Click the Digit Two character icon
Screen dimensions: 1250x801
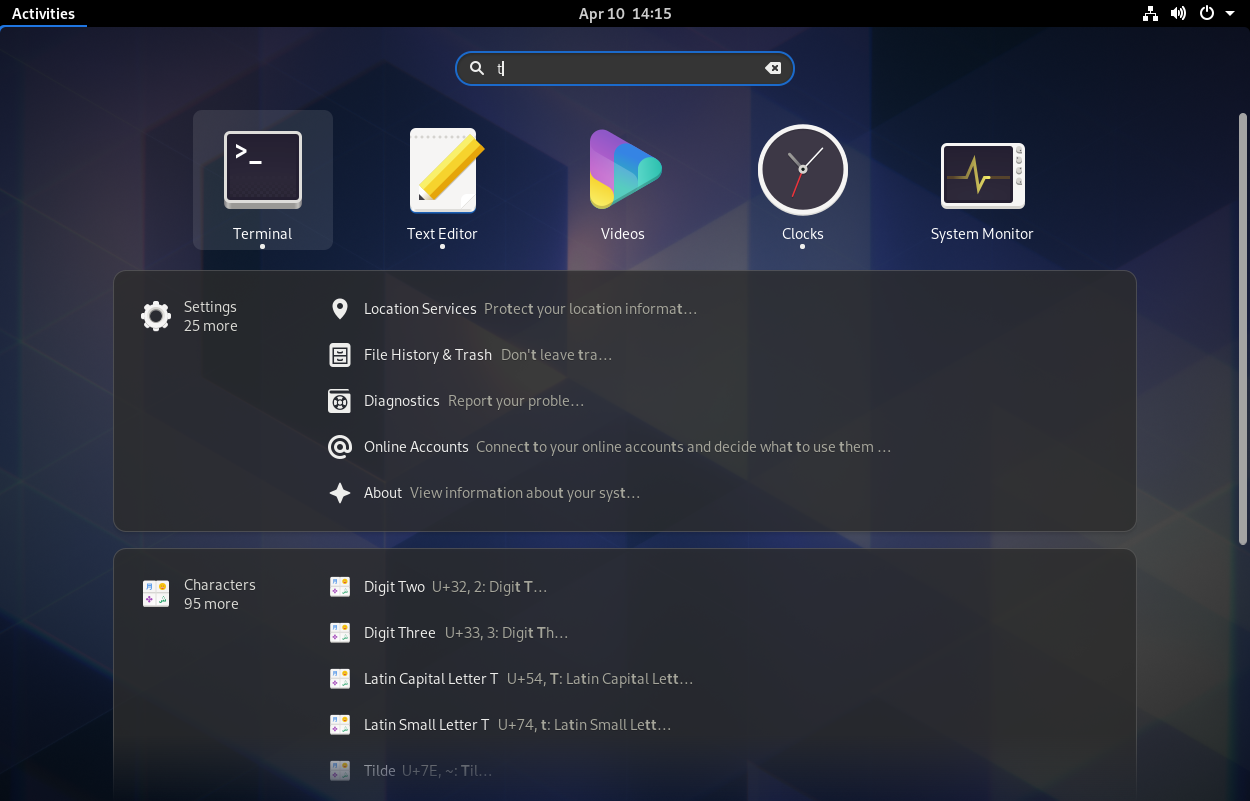click(x=340, y=587)
